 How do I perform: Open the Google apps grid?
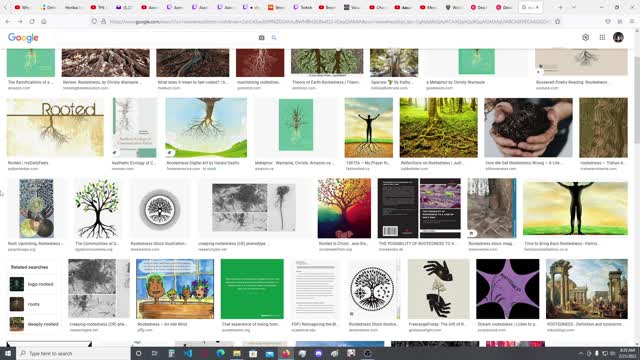[x=602, y=37]
